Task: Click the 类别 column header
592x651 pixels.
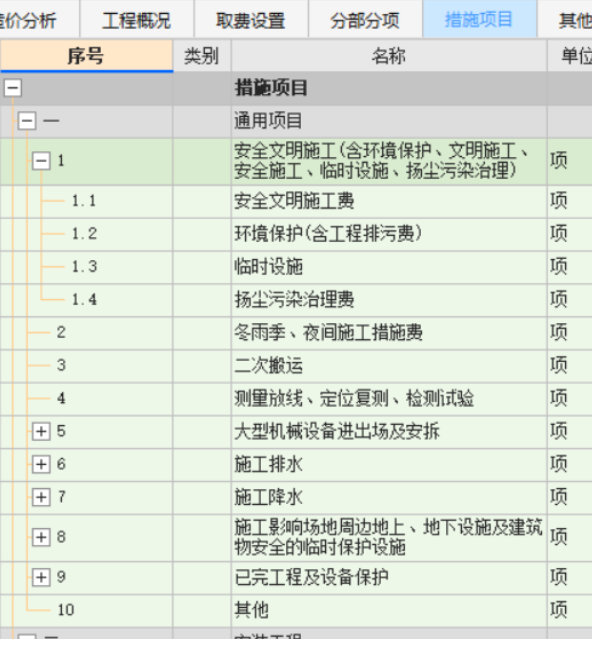Action: 202,56
